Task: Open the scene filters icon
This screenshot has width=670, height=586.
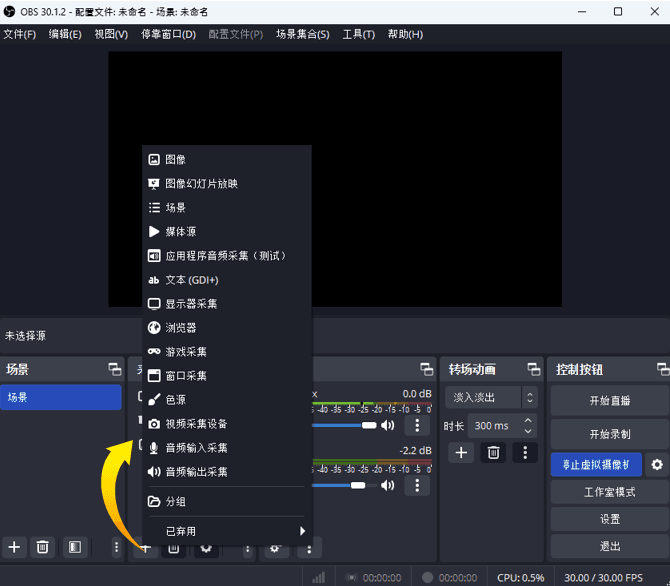Action: [x=73, y=547]
